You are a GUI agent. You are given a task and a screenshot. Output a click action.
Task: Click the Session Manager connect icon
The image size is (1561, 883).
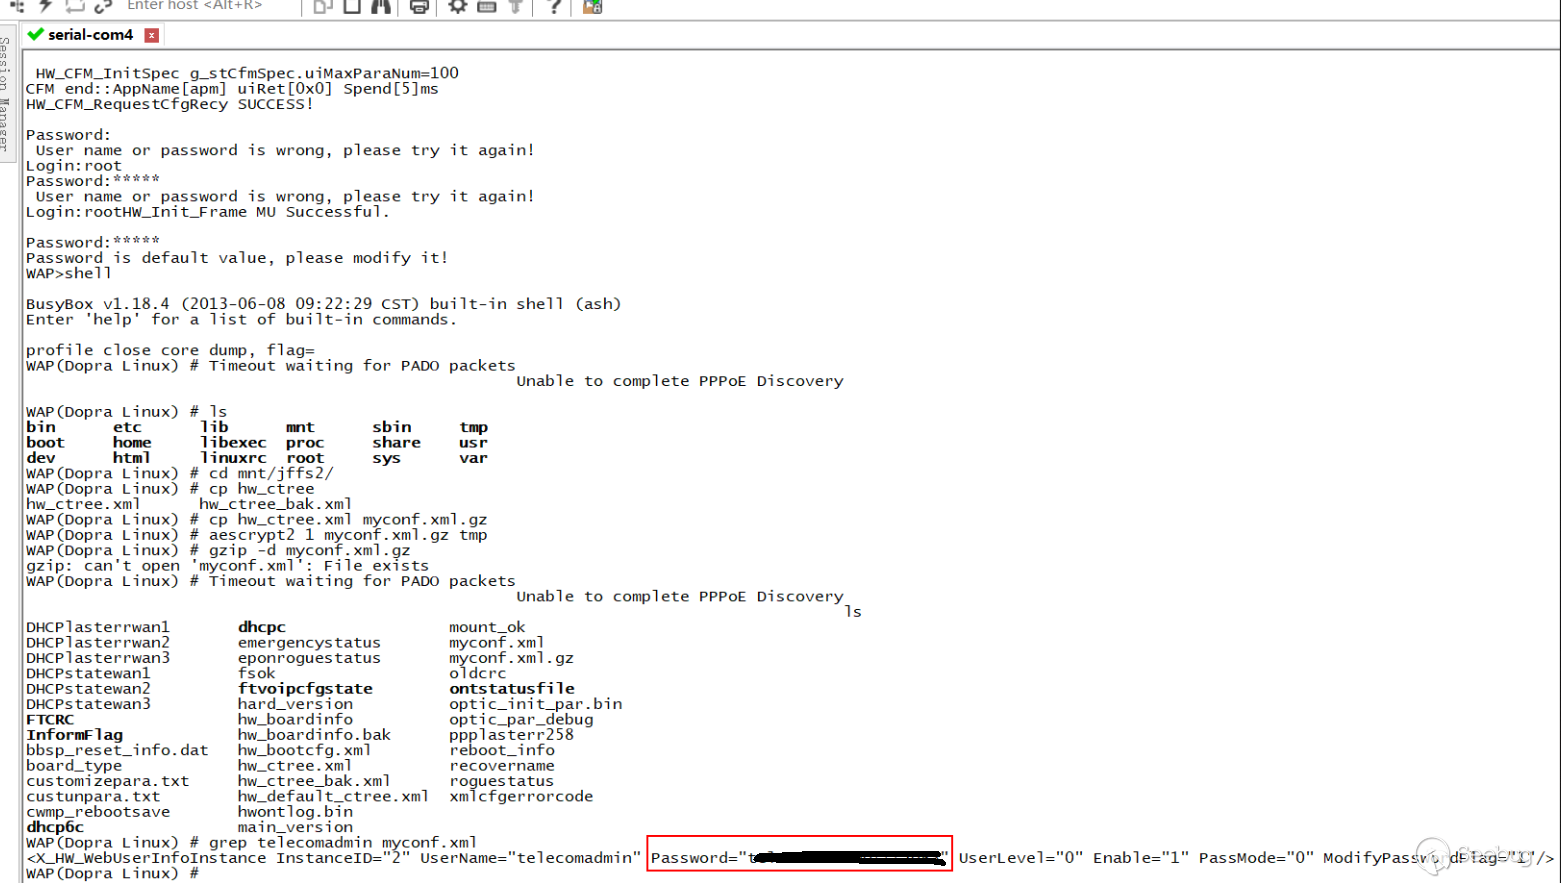coord(16,6)
